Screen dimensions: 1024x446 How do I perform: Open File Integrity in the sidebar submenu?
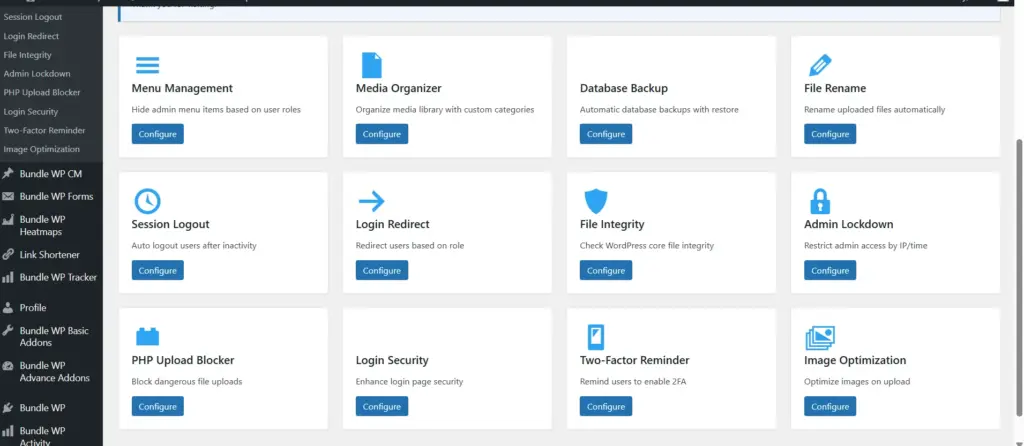[27, 55]
